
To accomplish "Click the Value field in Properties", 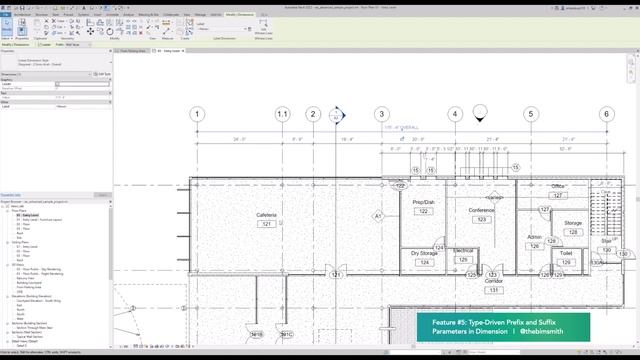I will click(x=83, y=98).
